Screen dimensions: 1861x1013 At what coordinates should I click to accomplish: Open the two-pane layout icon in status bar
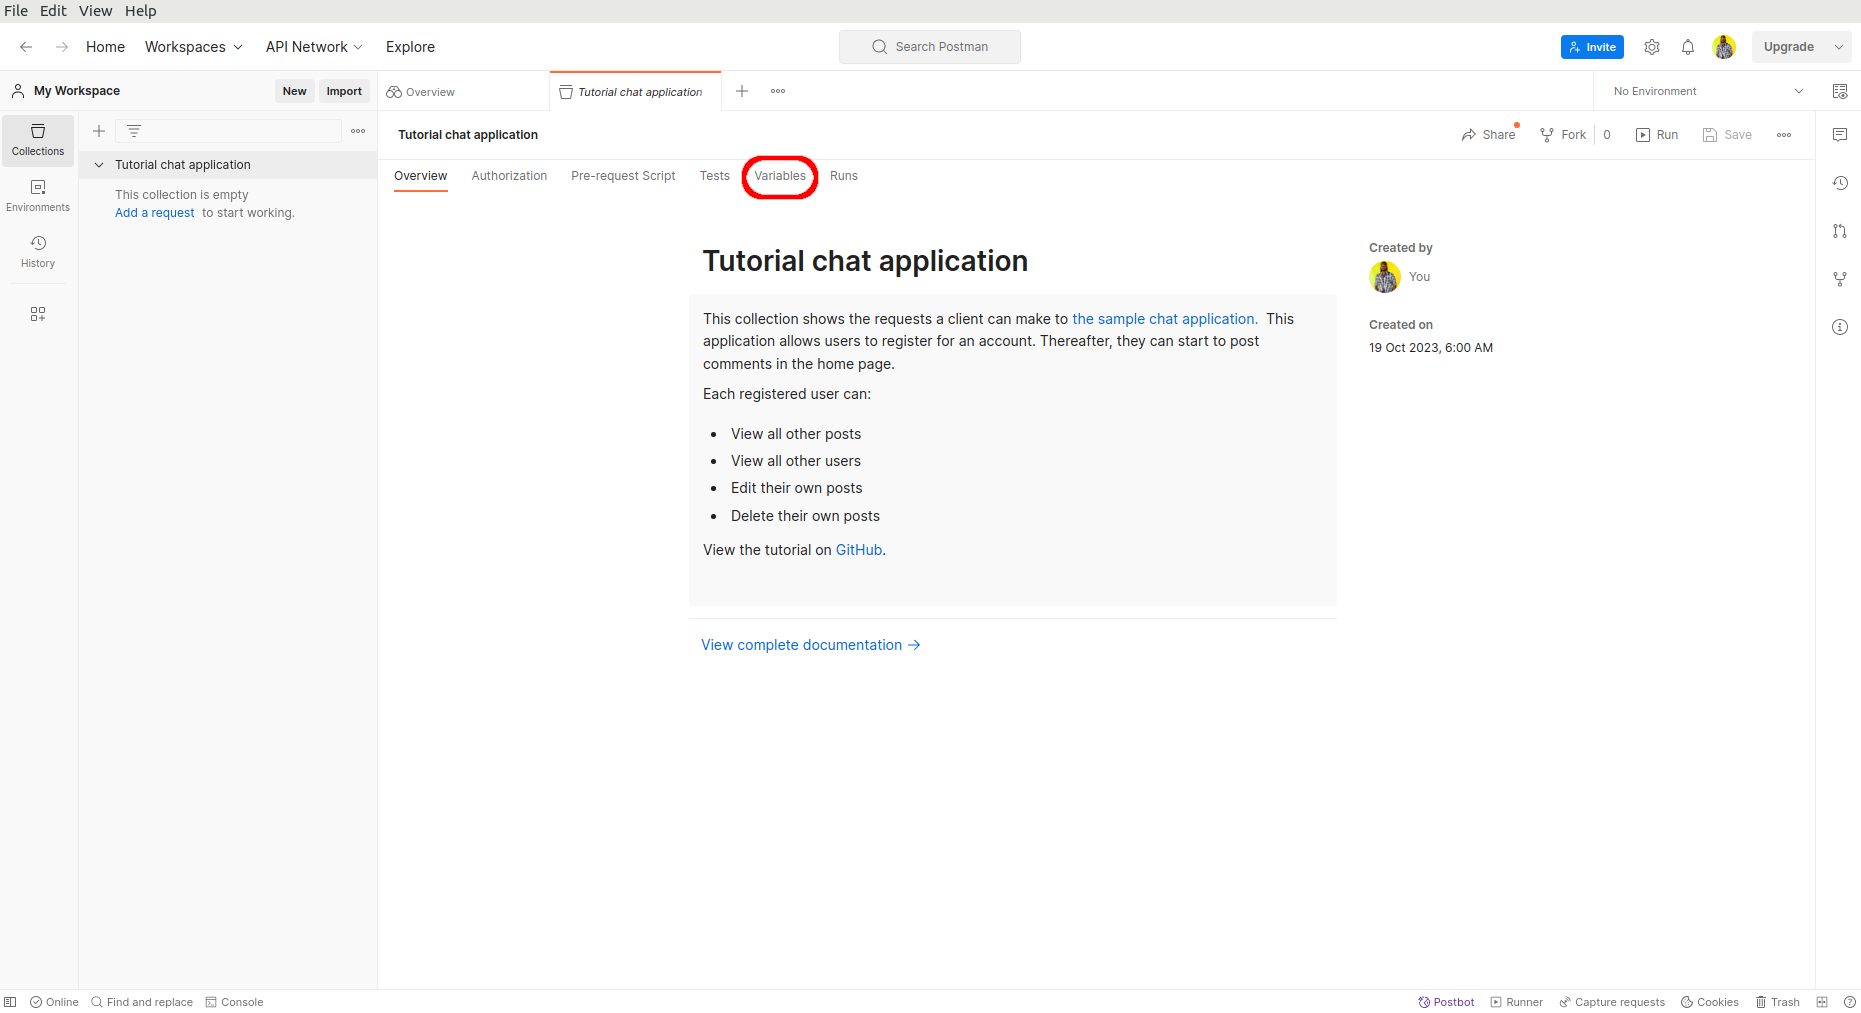(1822, 1002)
